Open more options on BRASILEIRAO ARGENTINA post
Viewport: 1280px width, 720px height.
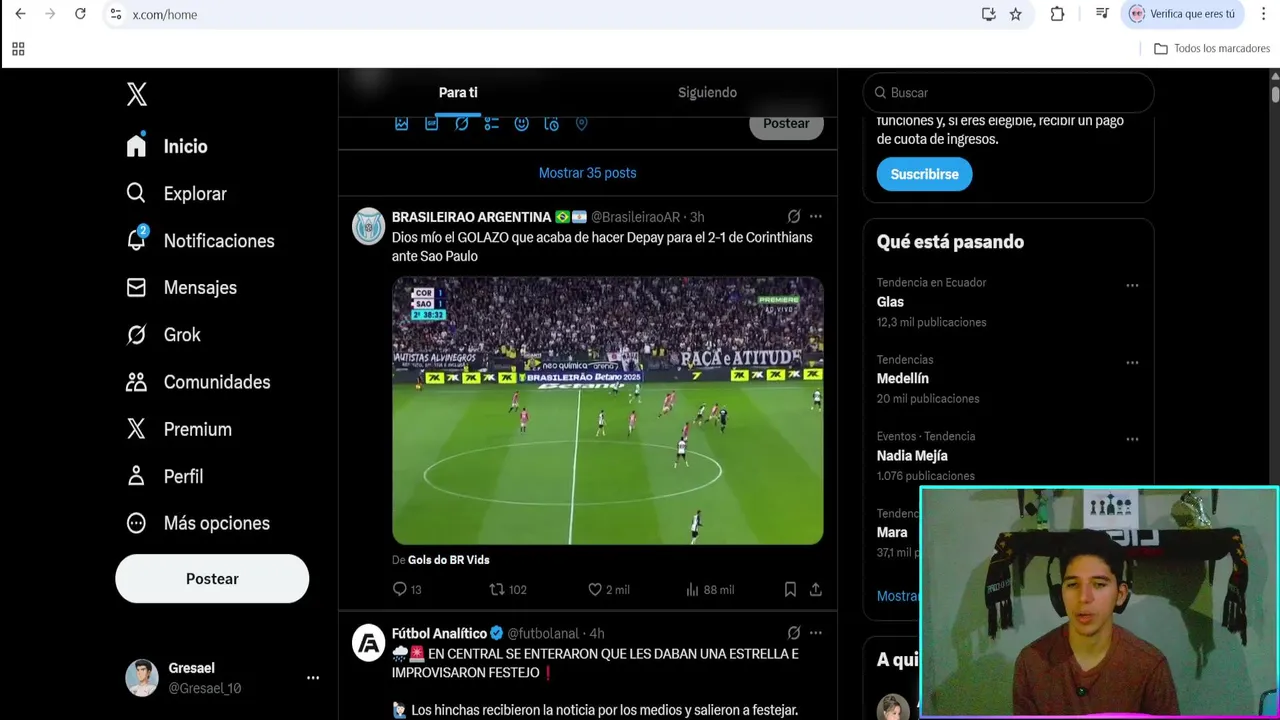816,216
